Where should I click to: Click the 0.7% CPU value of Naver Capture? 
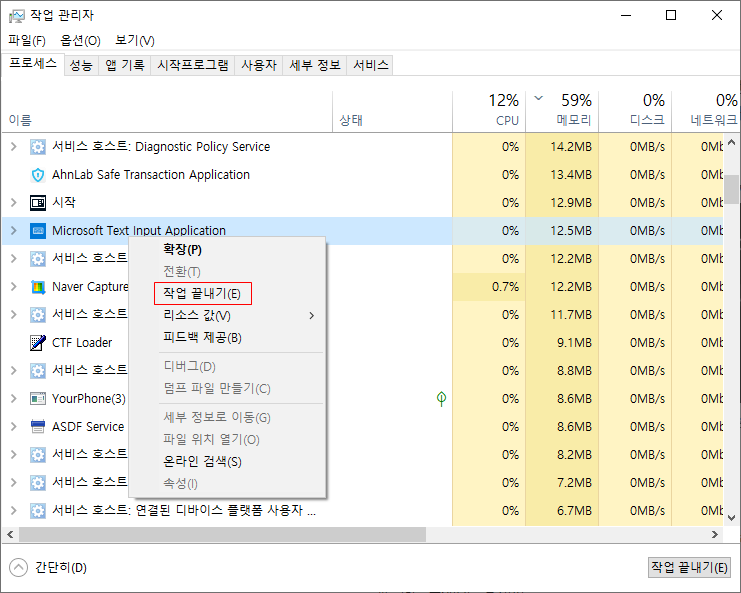pos(505,287)
